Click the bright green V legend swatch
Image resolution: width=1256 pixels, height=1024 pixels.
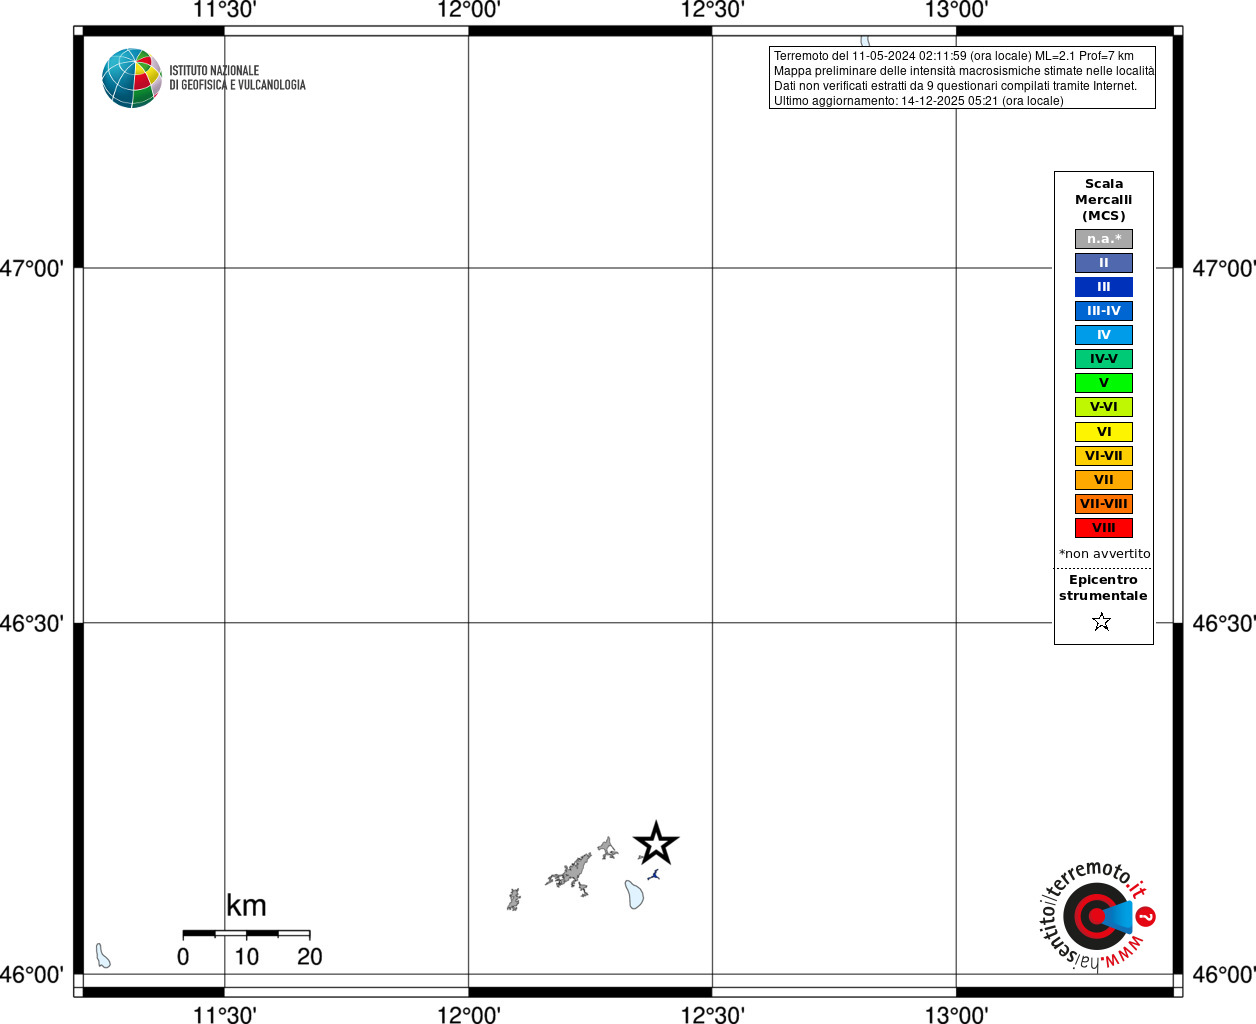1104,383
